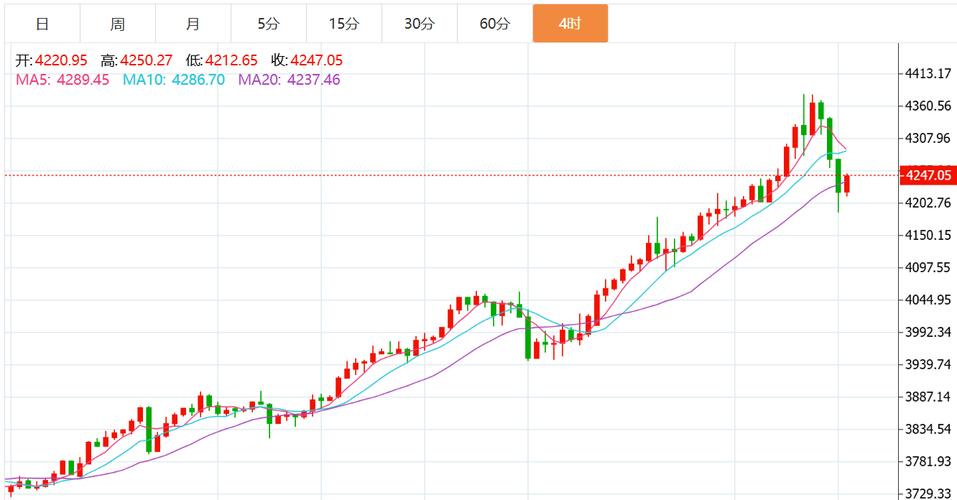Image resolution: width=957 pixels, height=500 pixels.
Task: Choose the 30分 interval tab
Action: click(x=419, y=24)
